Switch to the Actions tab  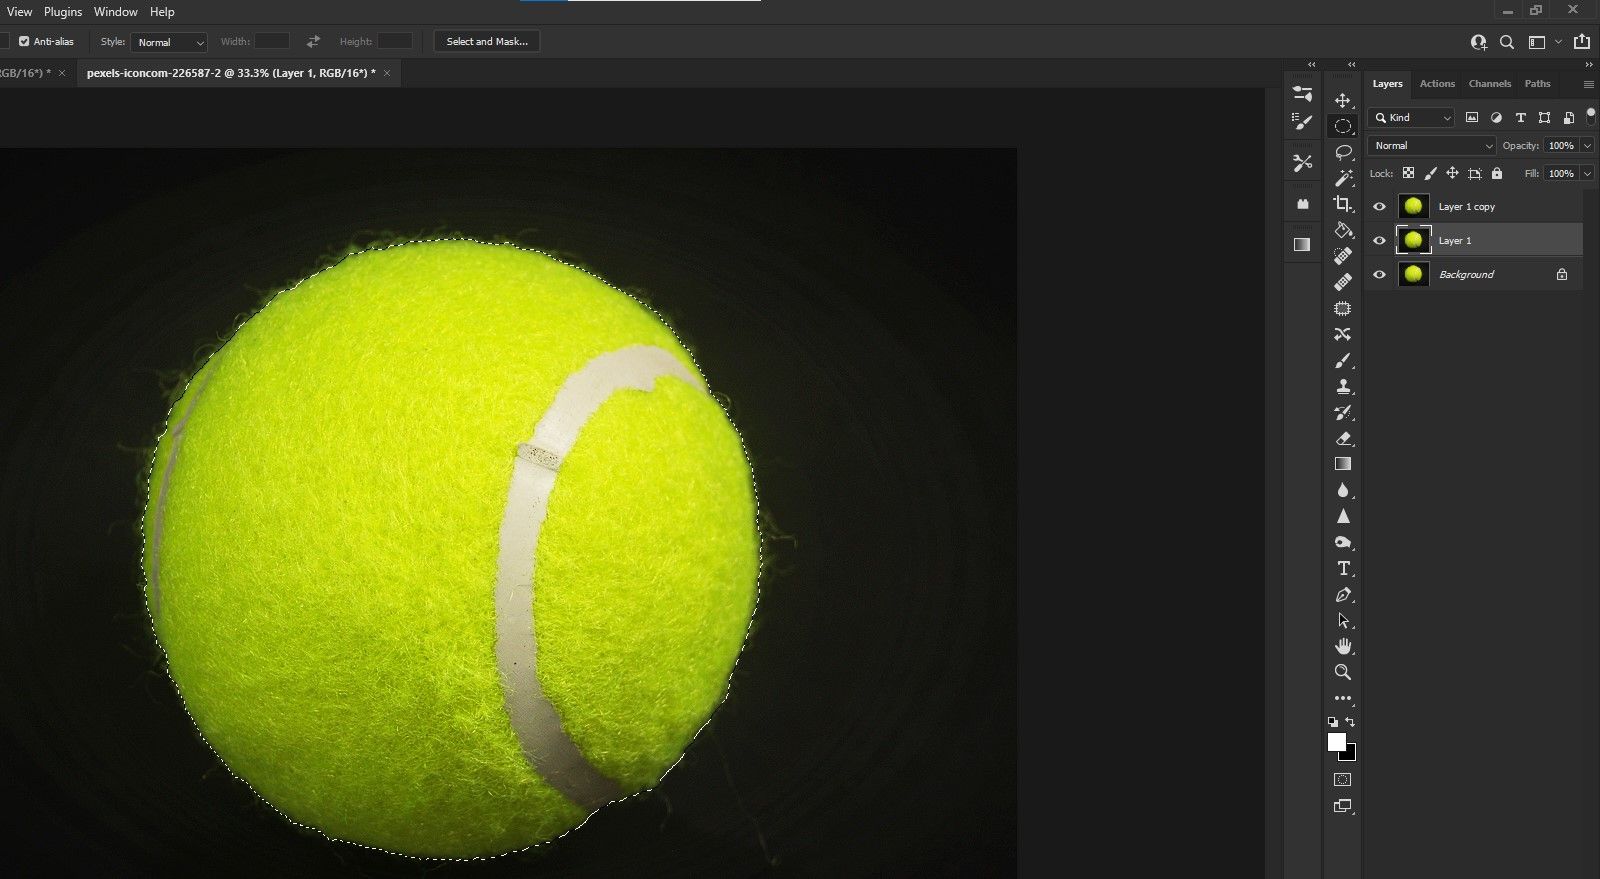(1437, 84)
